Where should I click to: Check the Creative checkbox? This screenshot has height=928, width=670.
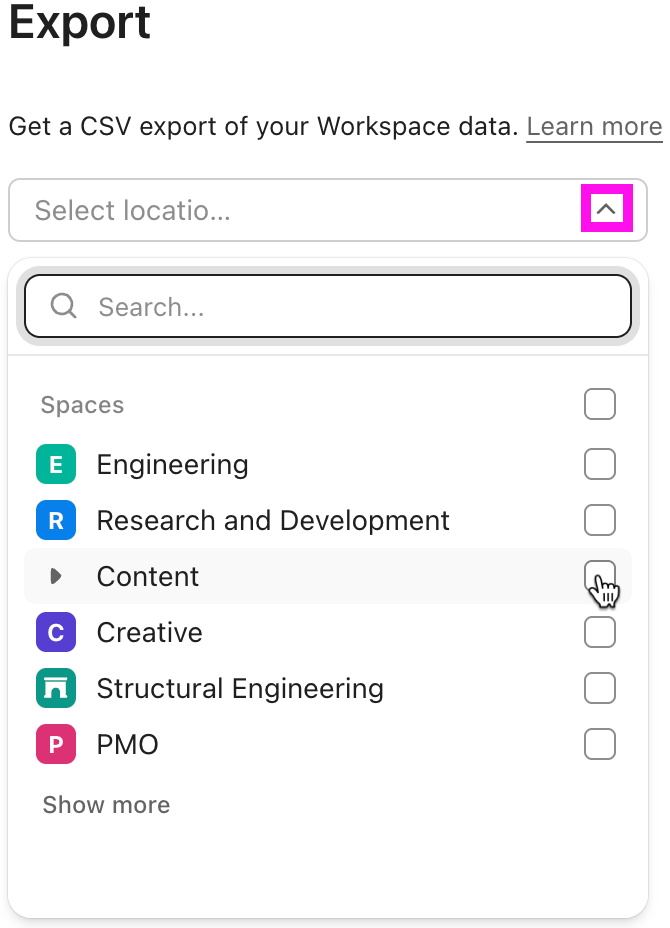(x=600, y=632)
